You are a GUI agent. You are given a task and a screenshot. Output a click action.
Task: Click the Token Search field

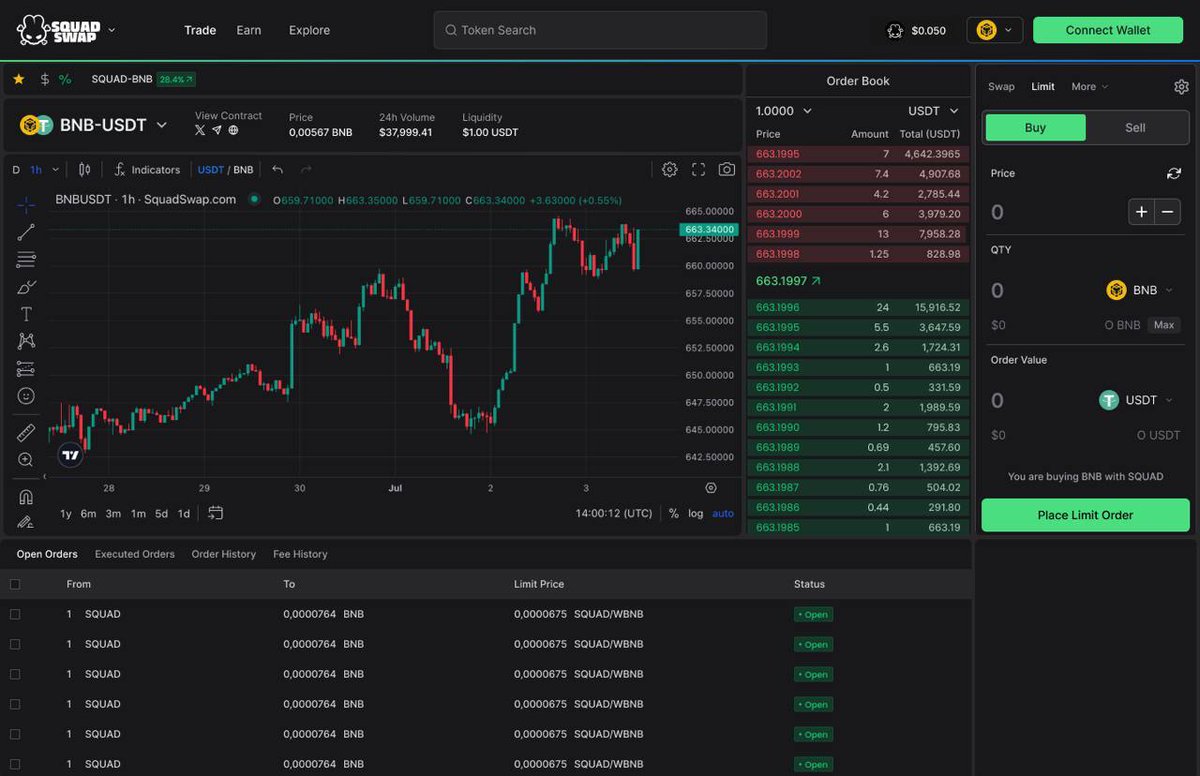[600, 30]
